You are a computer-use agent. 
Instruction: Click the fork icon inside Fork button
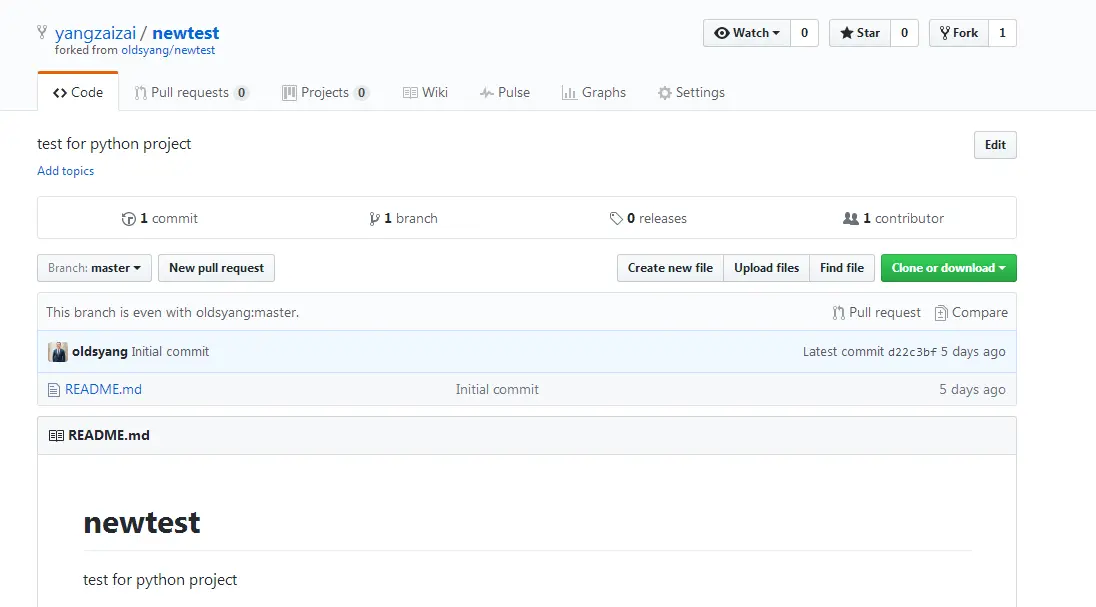945,33
